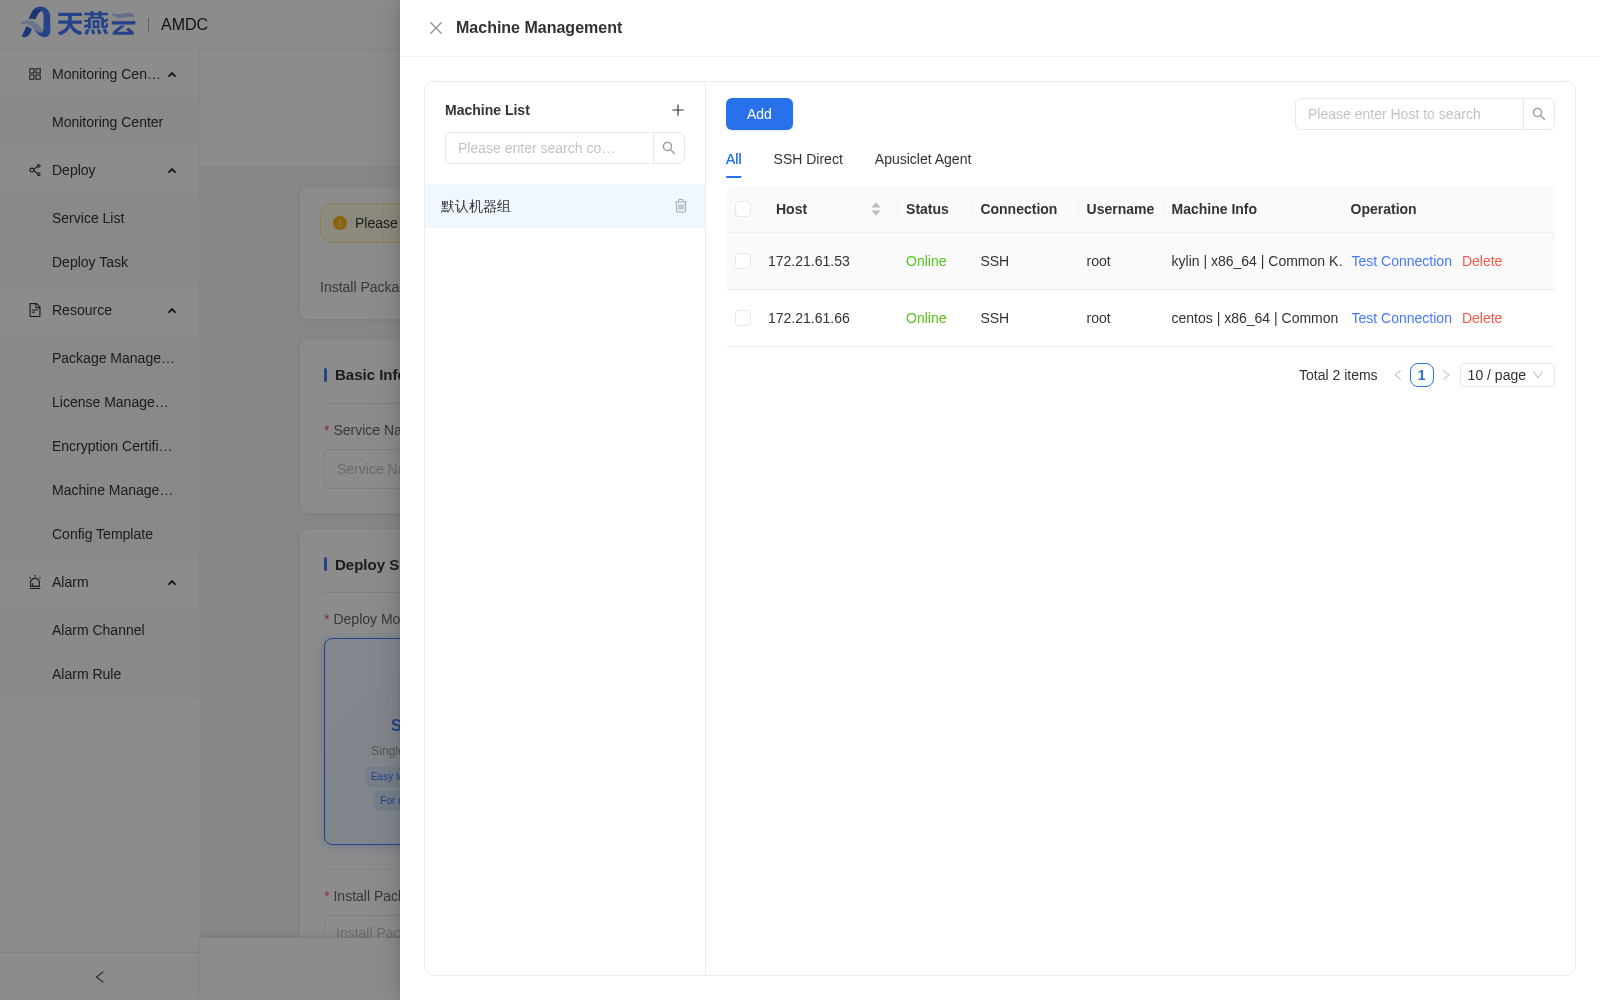Screen dimensions: 1600x1000
Task: Switch to the Apusiclet Agent tab
Action: 923,159
